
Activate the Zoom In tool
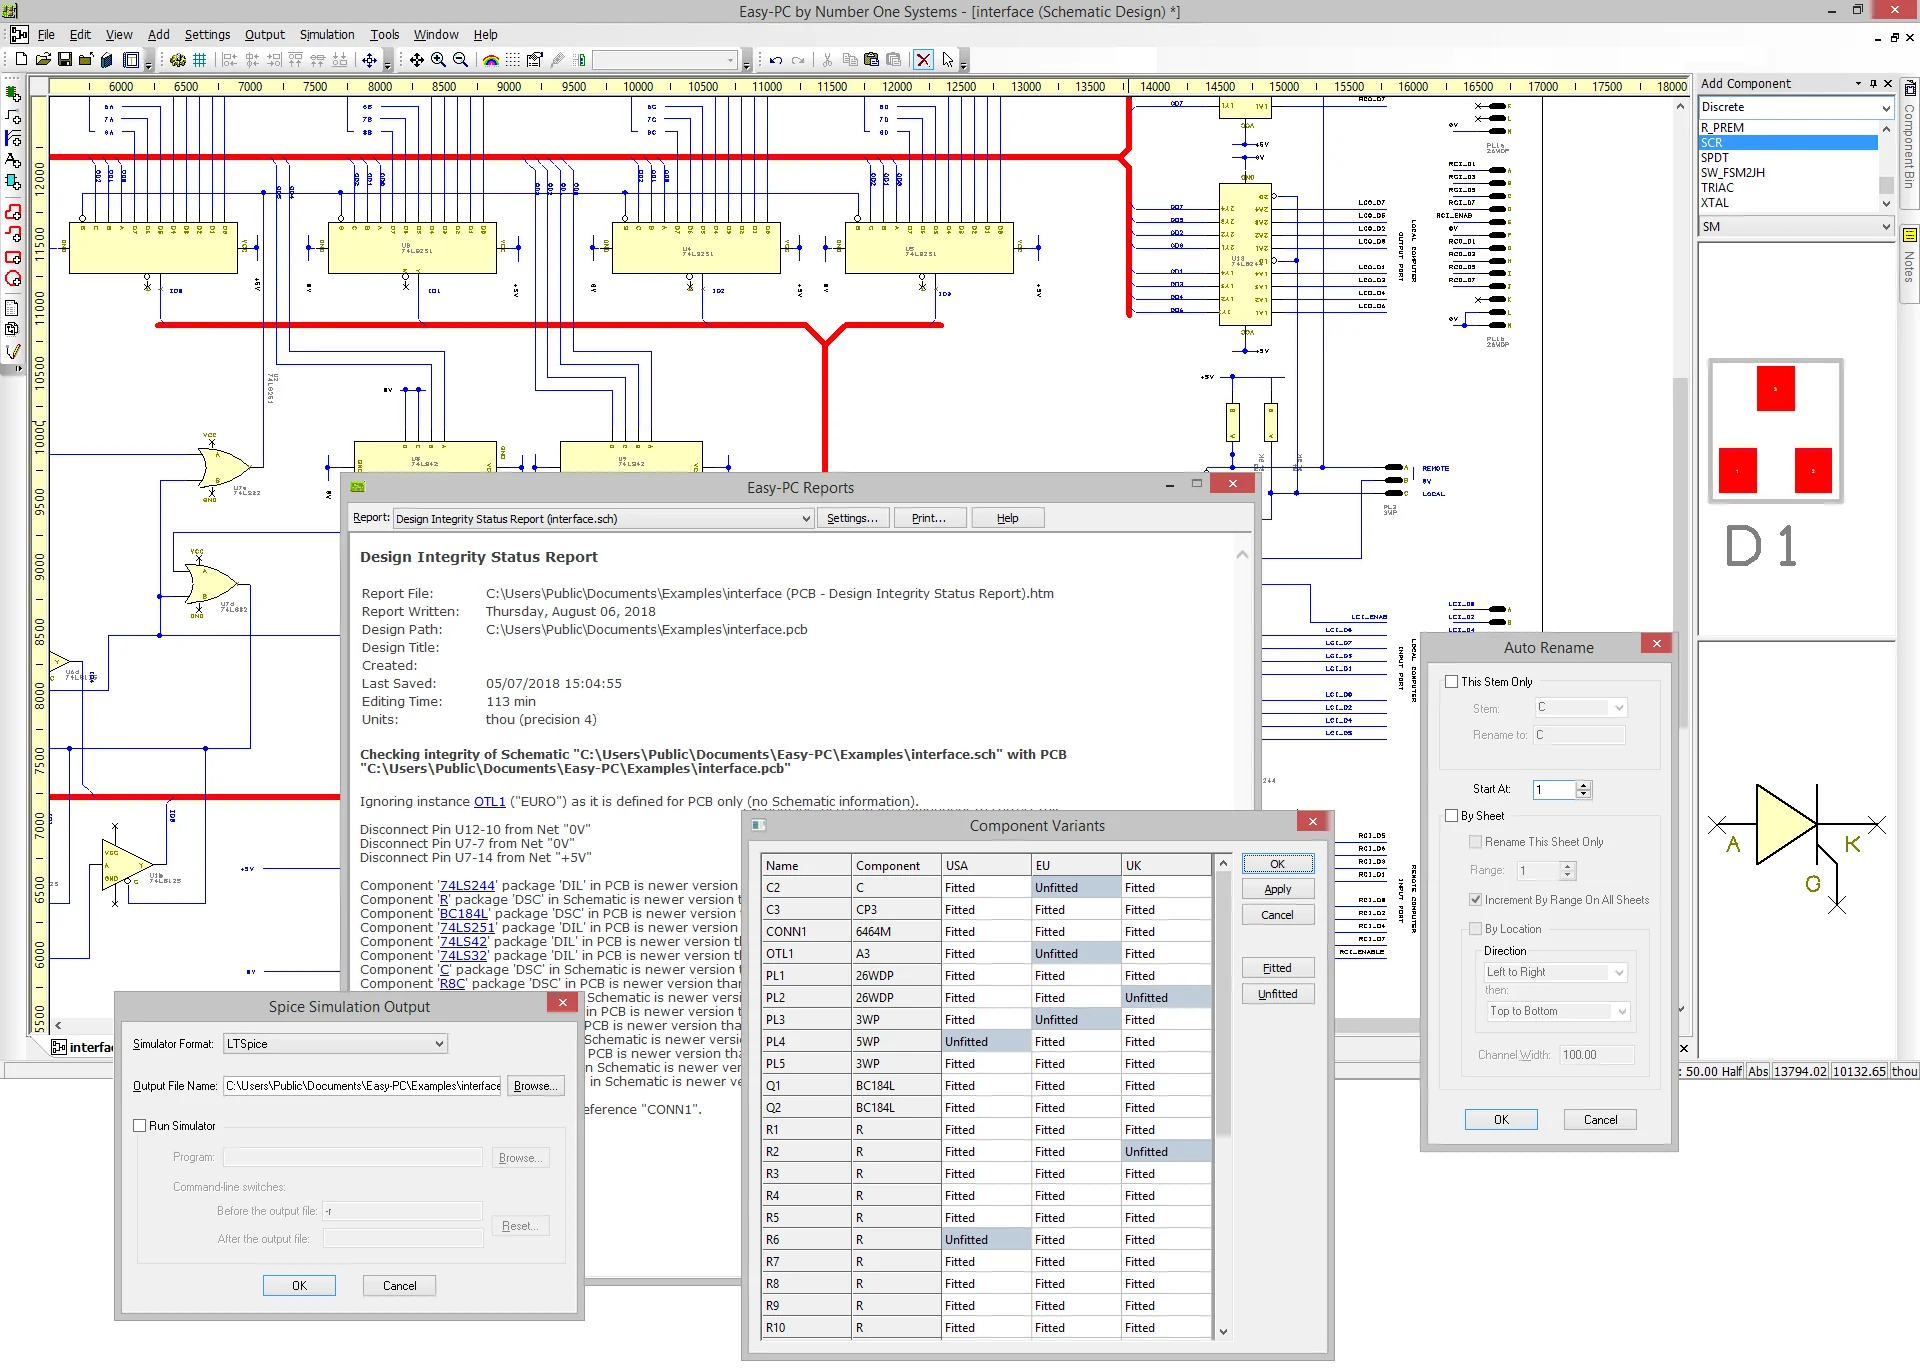tap(437, 59)
